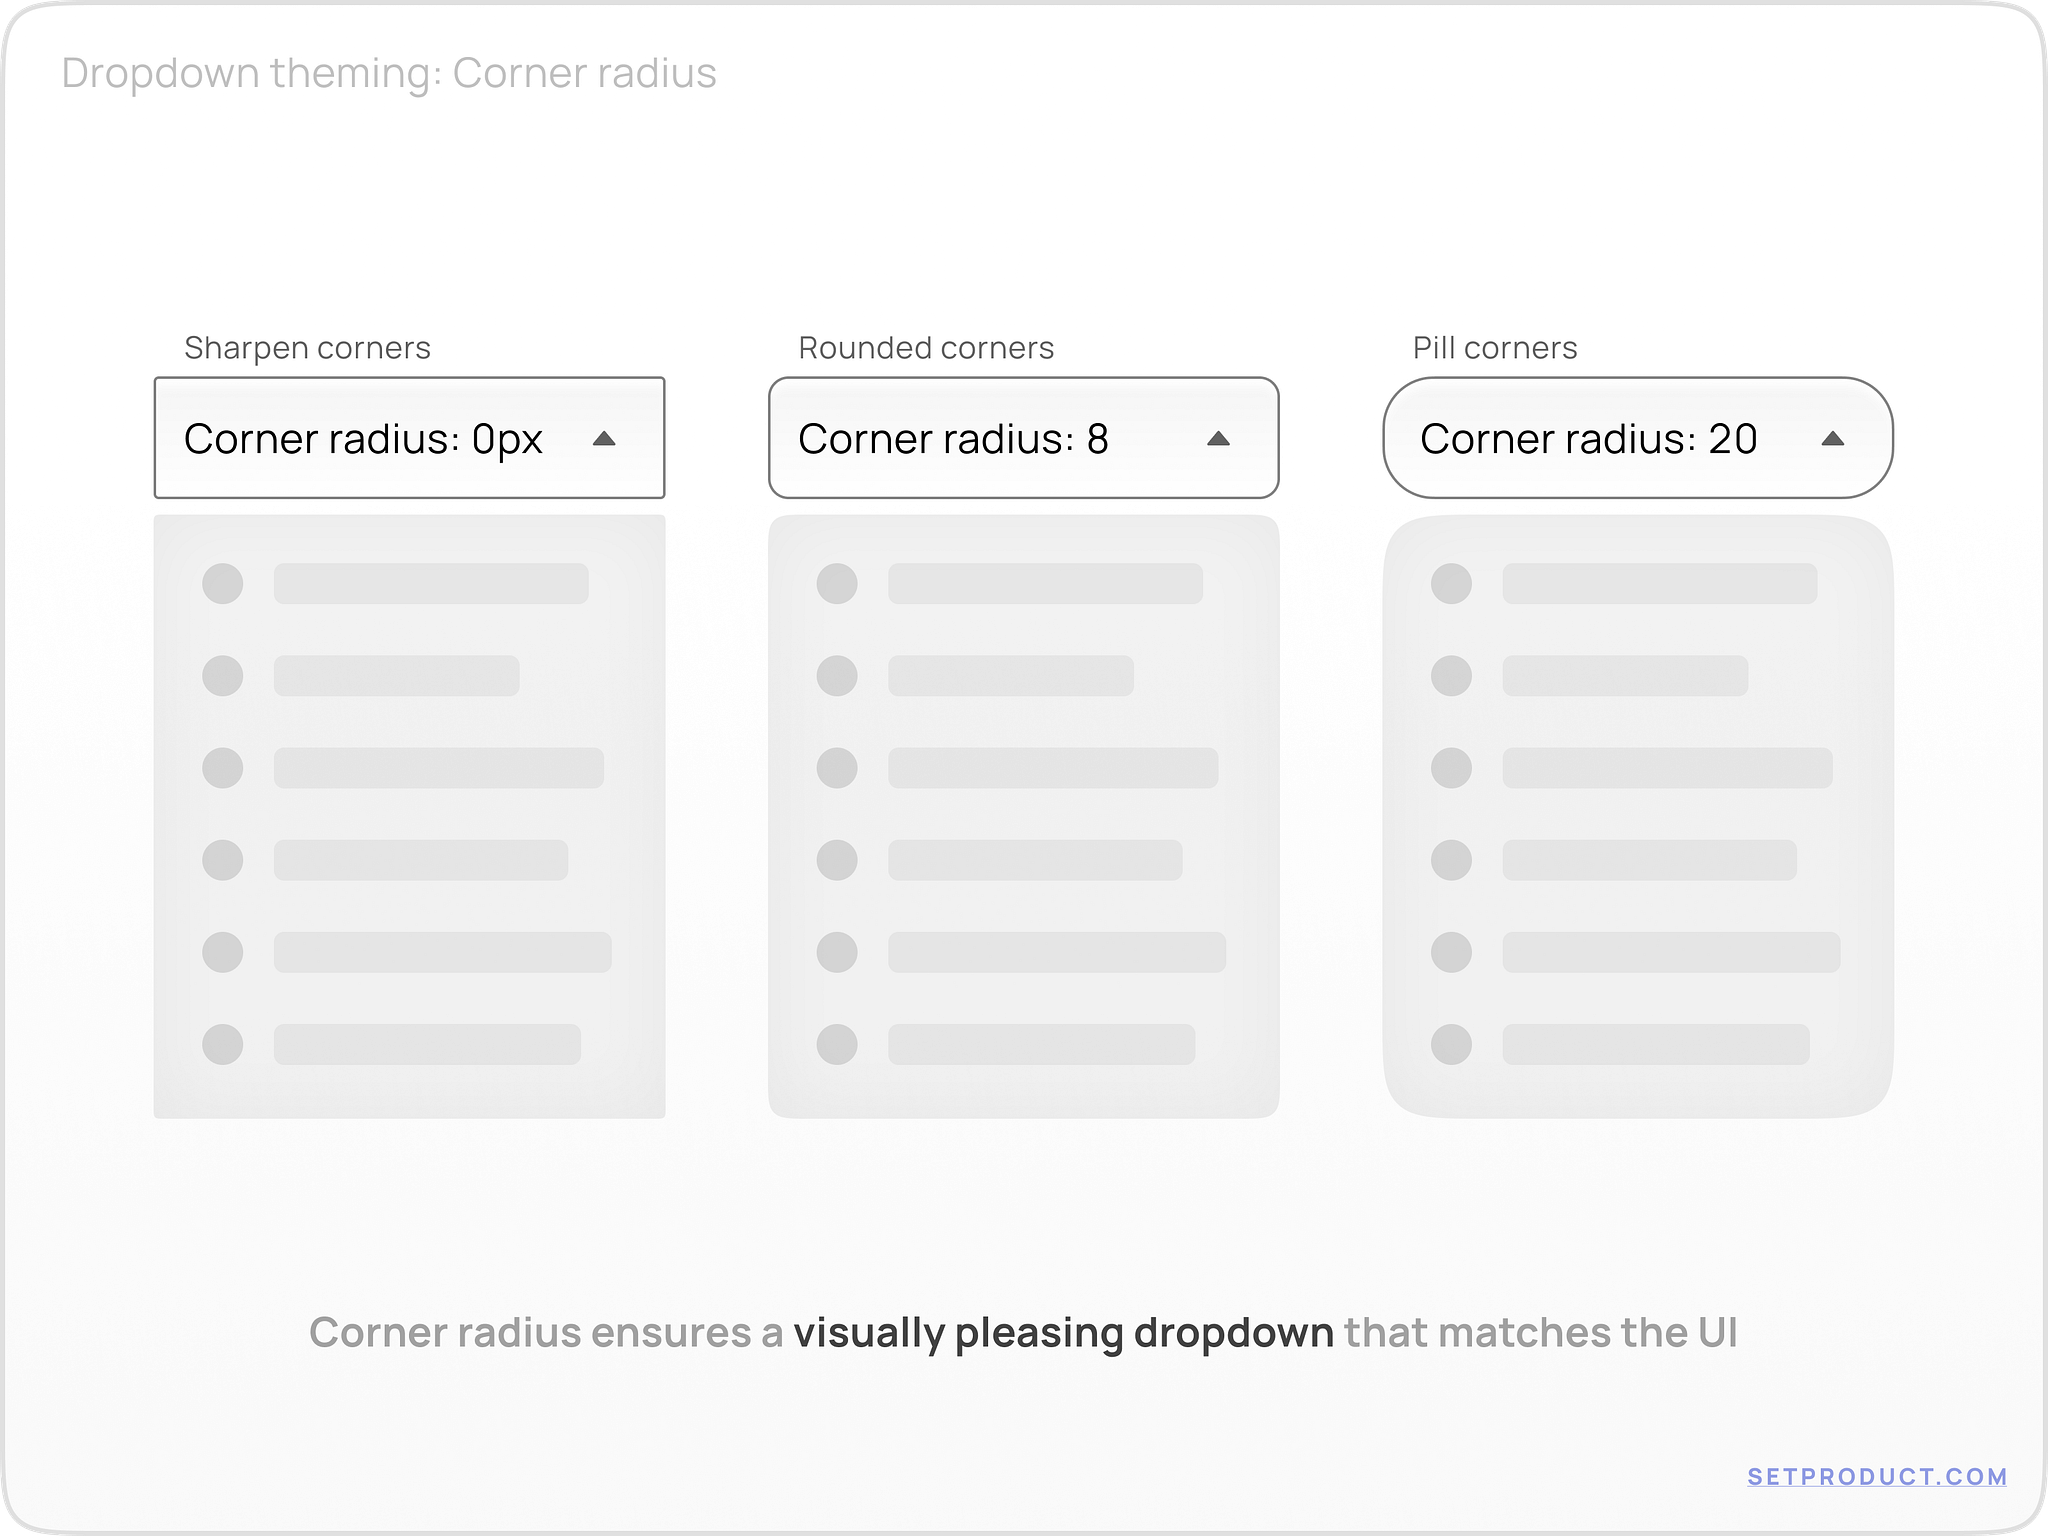Click the top bullet in the Pill corners list
Screen dimensions: 2048x1536
click(1451, 584)
